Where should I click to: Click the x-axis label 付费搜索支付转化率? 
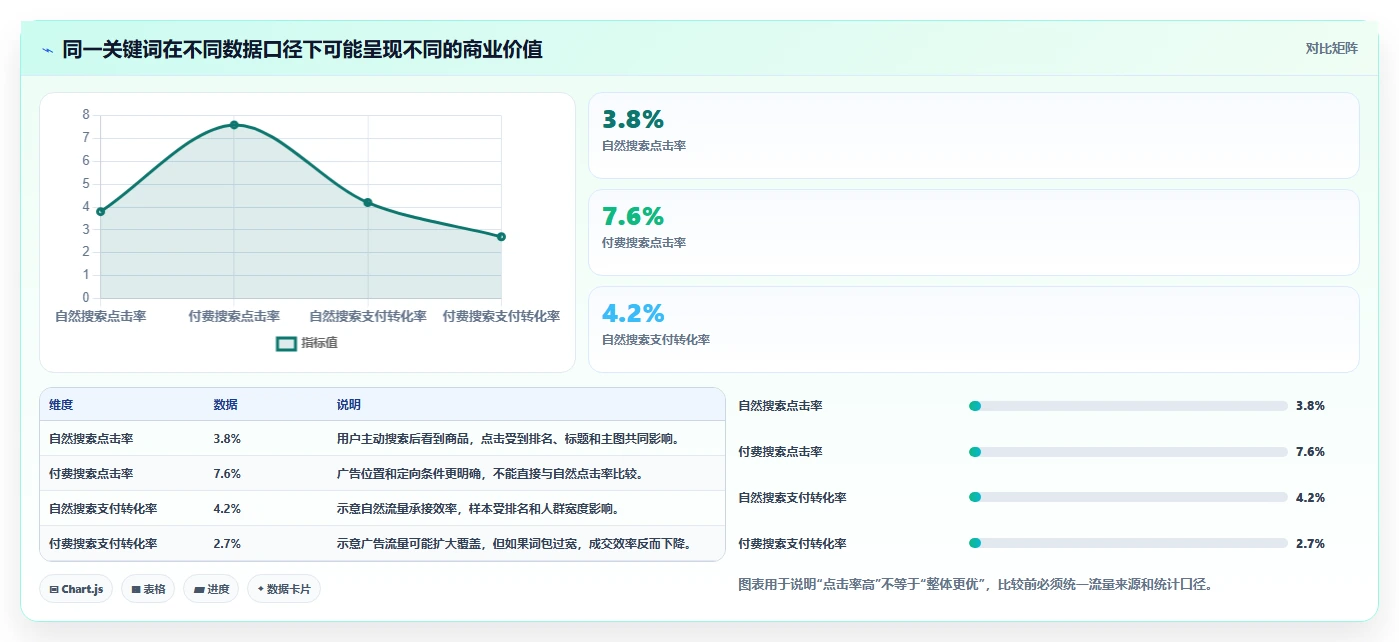coord(501,316)
